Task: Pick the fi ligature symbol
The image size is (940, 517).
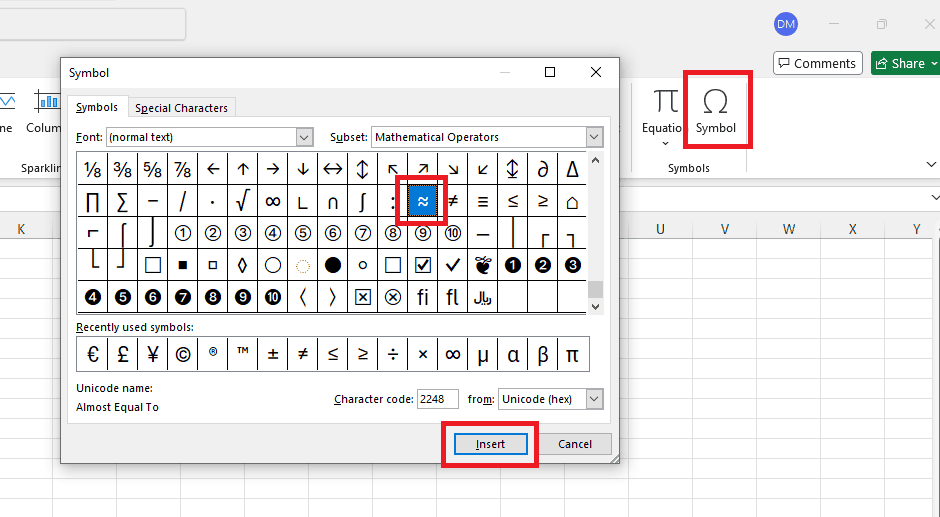Action: pos(423,297)
